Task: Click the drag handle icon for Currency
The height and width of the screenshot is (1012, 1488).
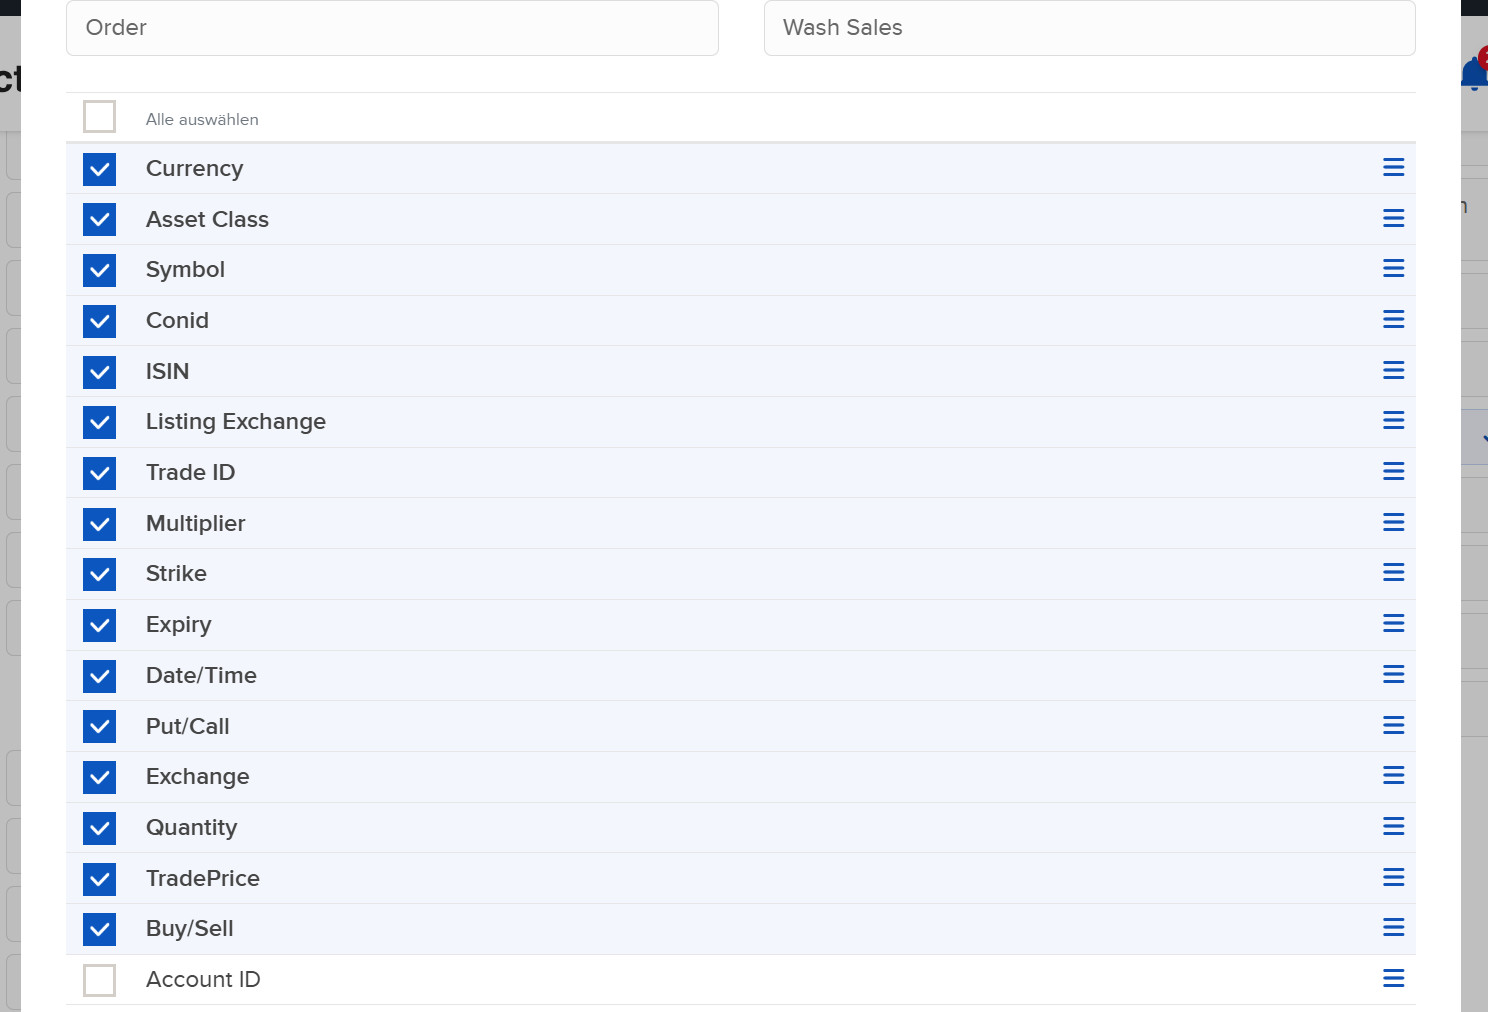Action: coord(1393,168)
